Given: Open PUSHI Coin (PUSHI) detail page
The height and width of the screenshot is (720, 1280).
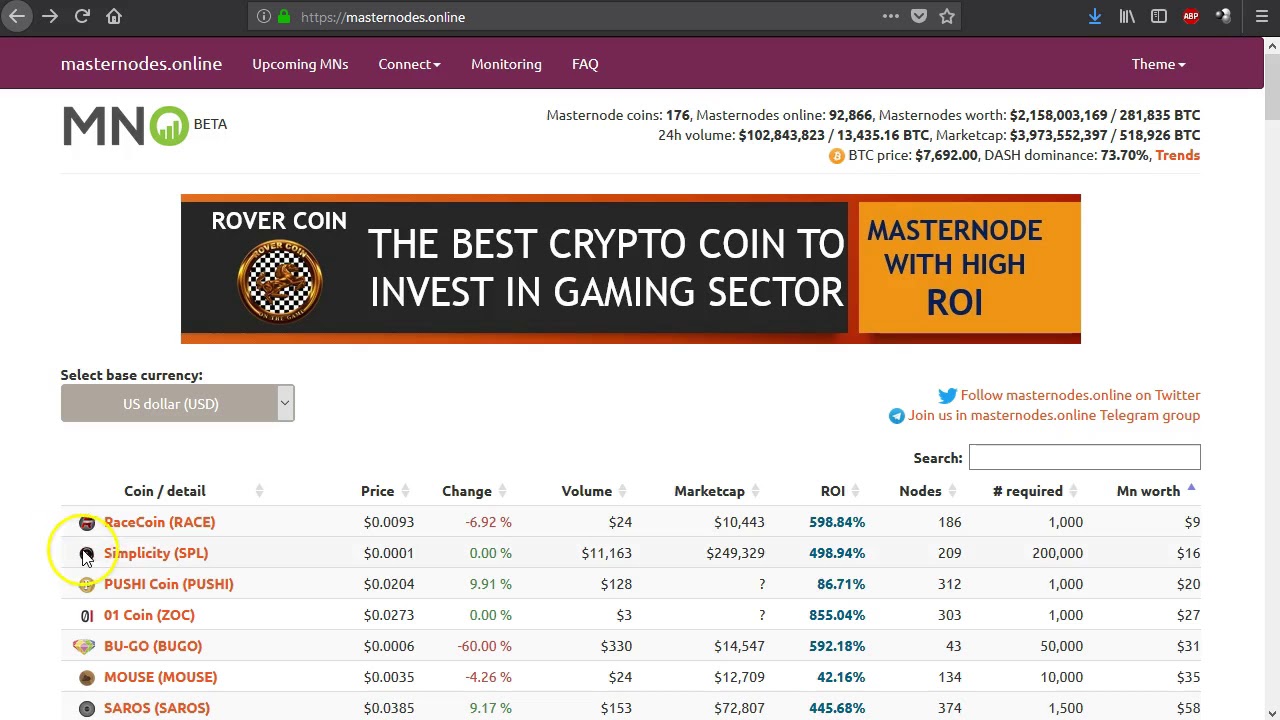Looking at the screenshot, I should coord(168,584).
